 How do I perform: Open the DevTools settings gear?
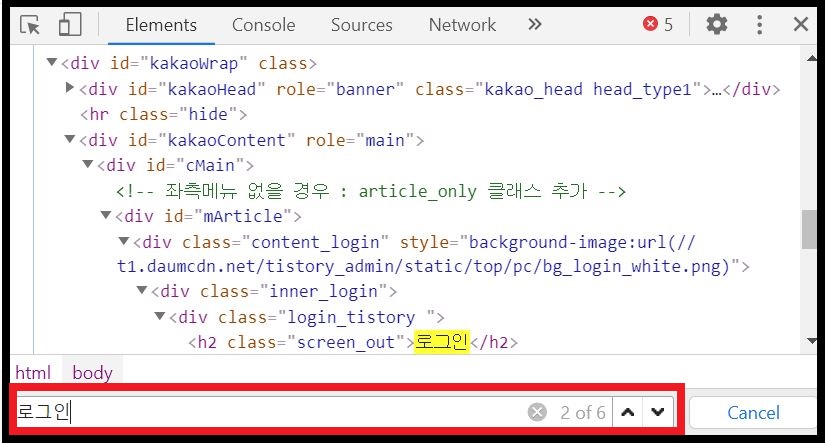point(716,24)
